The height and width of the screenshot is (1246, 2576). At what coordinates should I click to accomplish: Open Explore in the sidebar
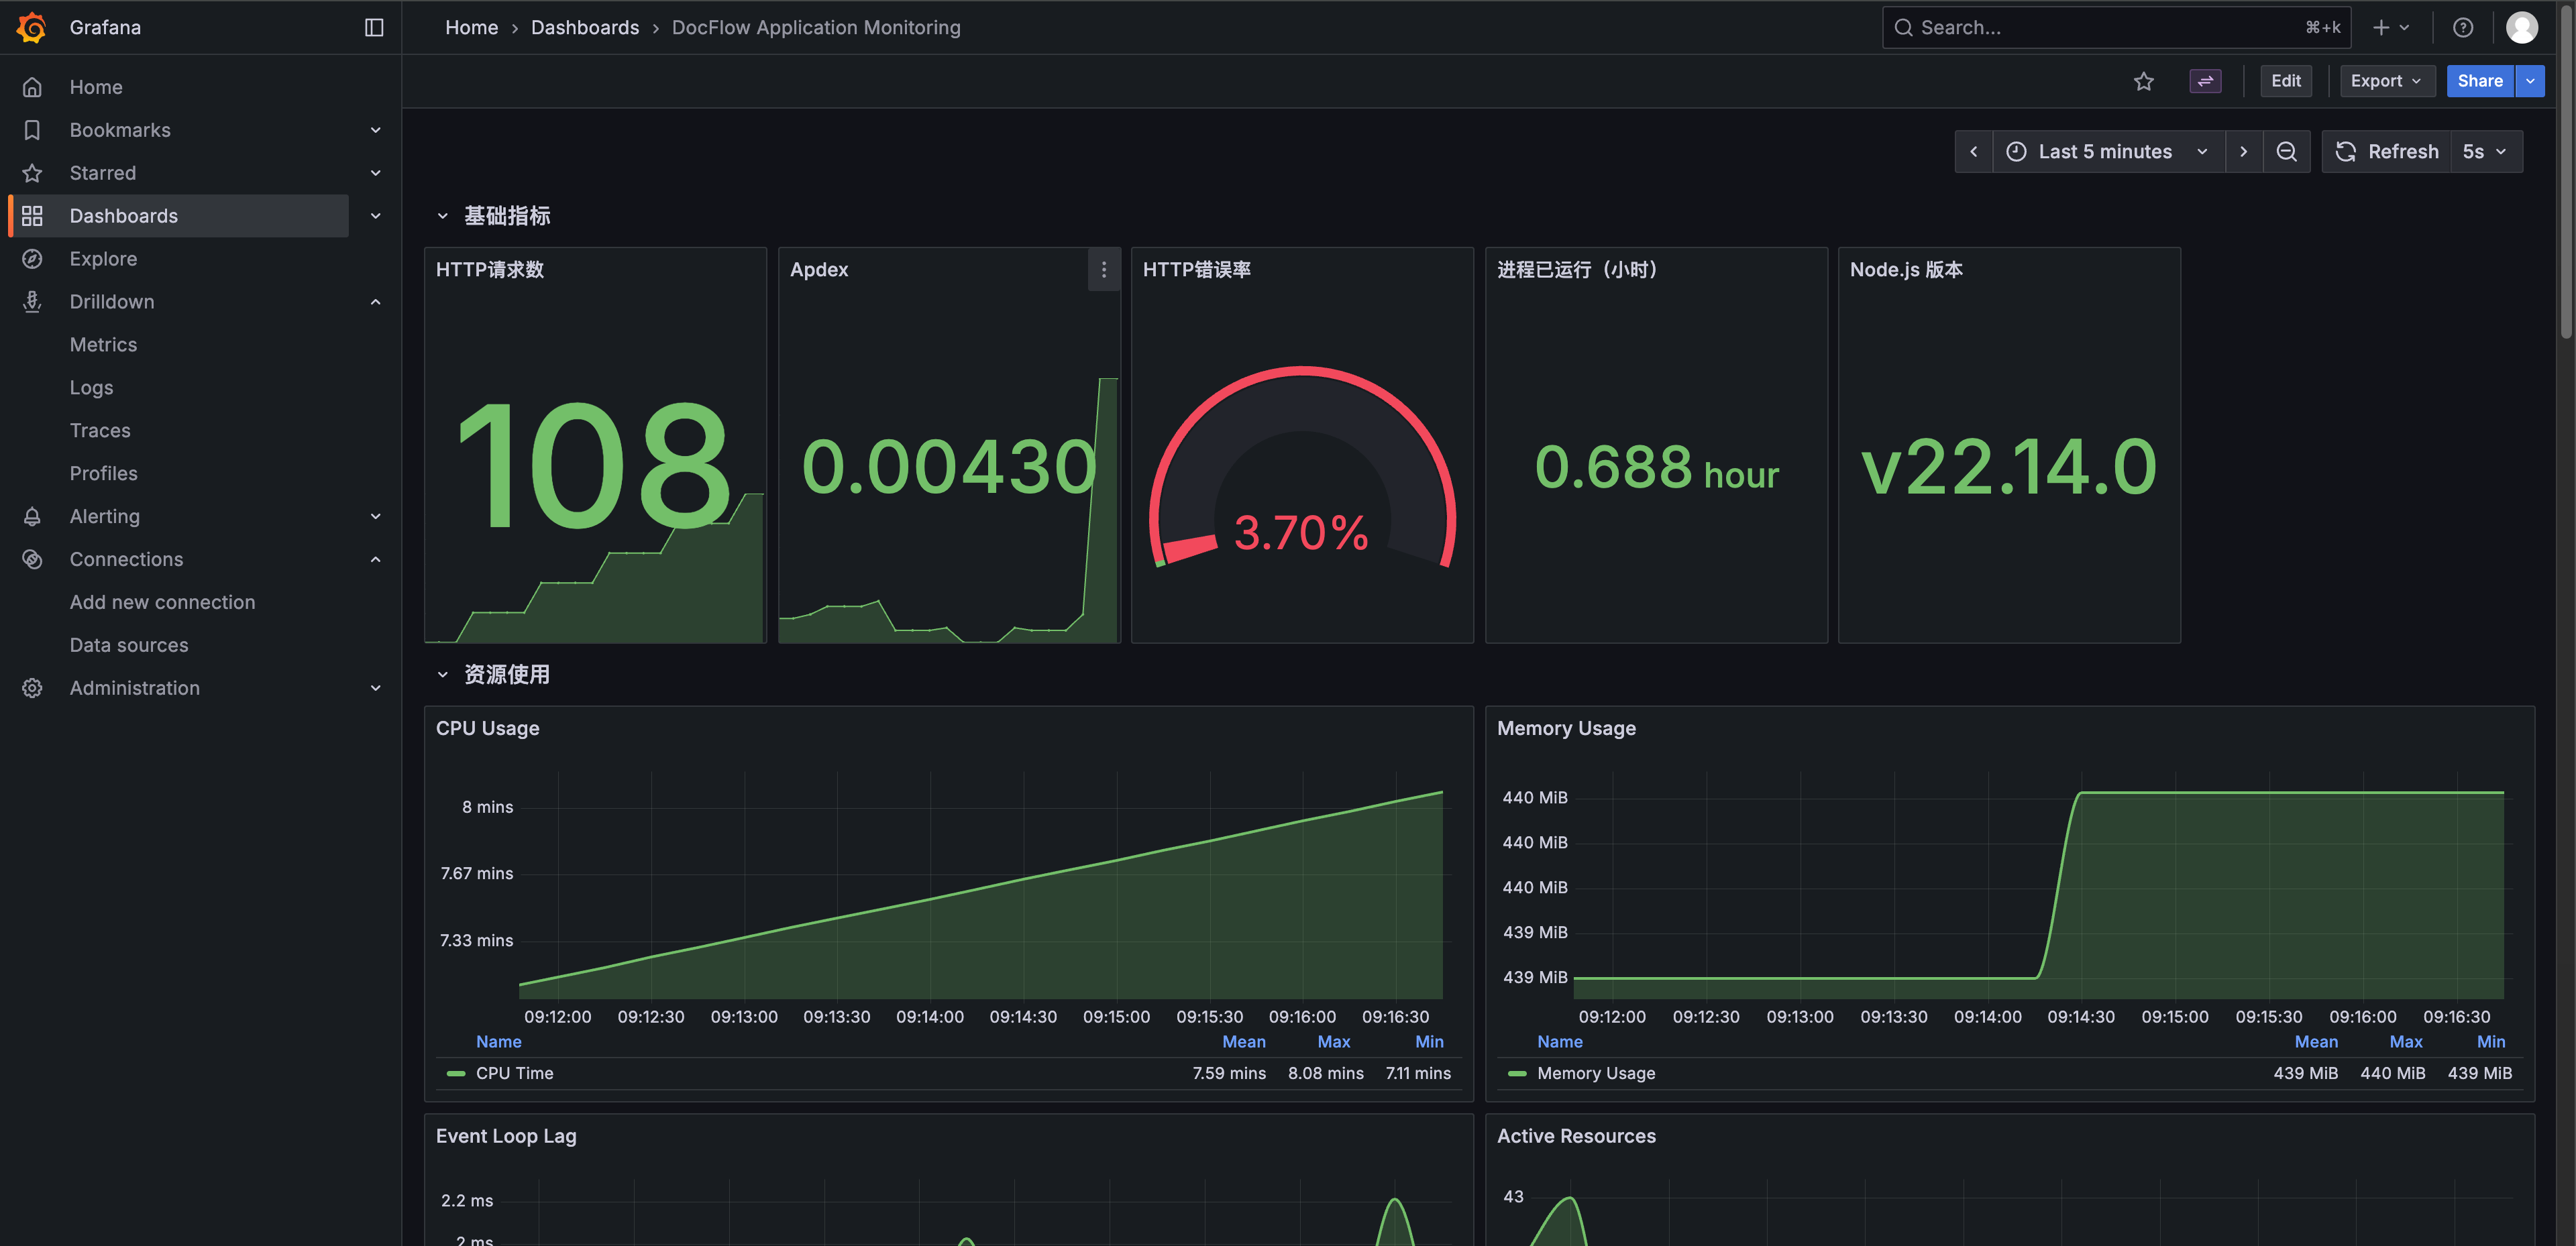(x=103, y=259)
